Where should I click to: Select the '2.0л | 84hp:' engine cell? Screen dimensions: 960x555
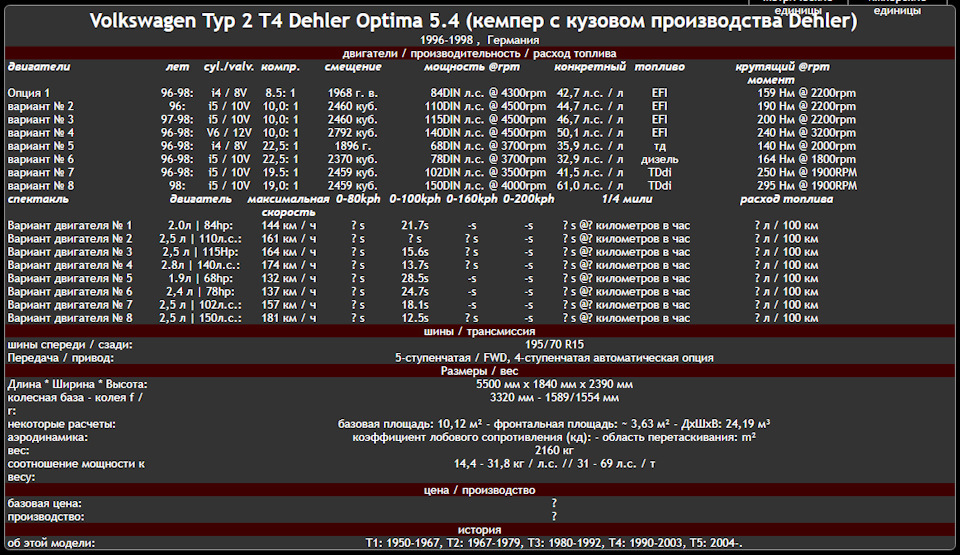coord(200,225)
